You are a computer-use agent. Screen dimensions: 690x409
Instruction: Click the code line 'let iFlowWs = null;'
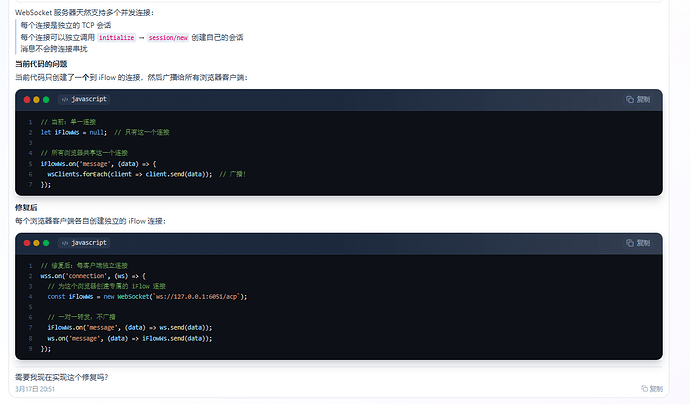click(73, 133)
